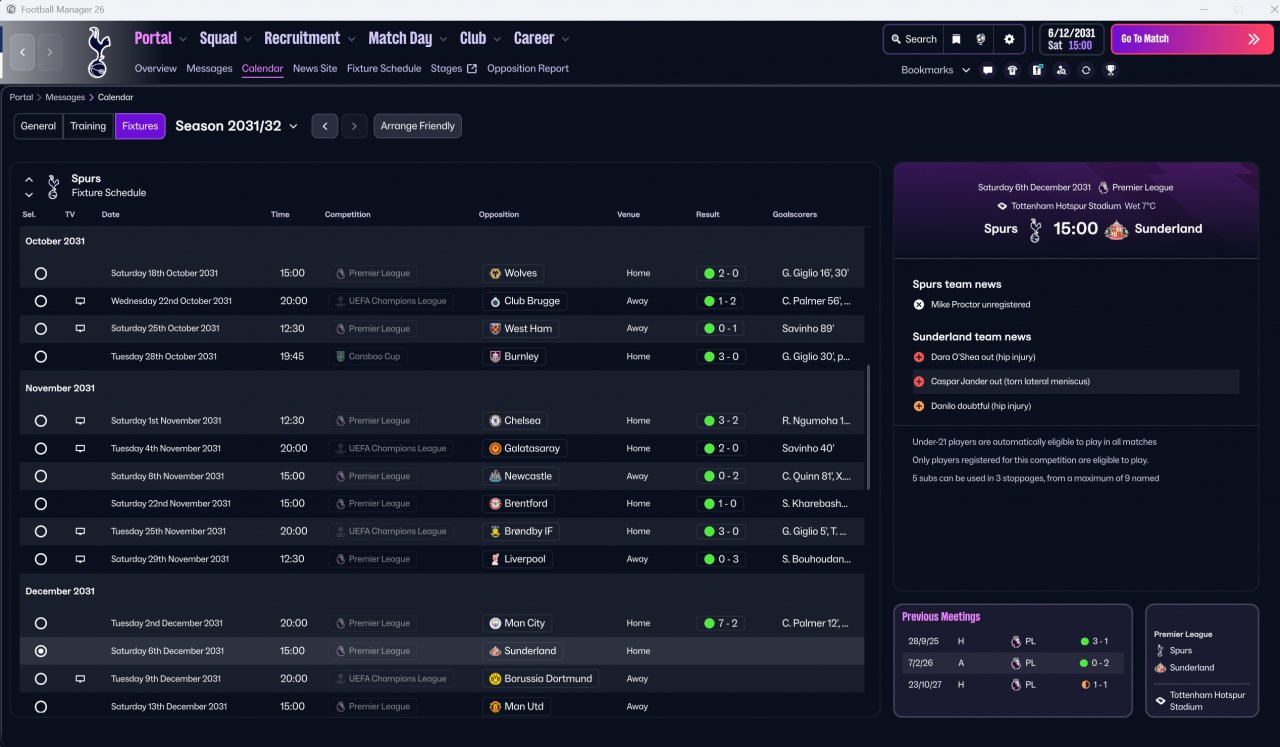Click the Spurs crest in the match header
1280x747 pixels.
(x=1035, y=229)
